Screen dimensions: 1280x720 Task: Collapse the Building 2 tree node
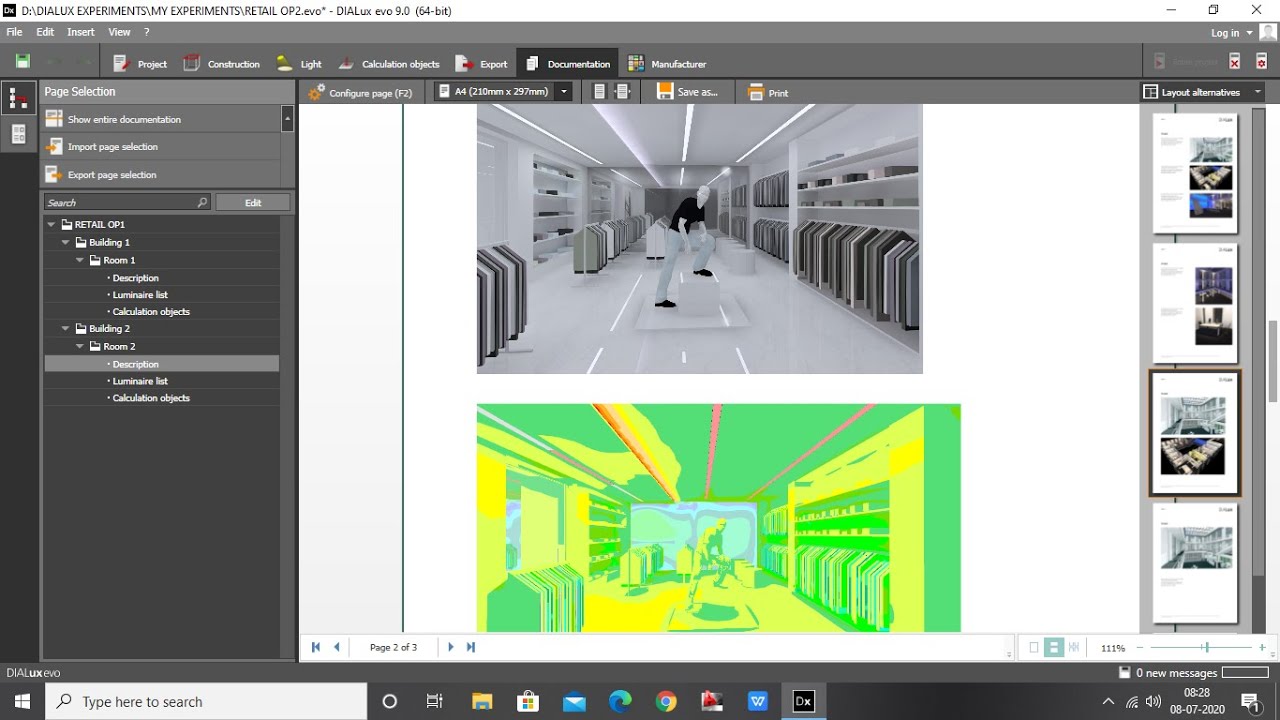point(66,328)
